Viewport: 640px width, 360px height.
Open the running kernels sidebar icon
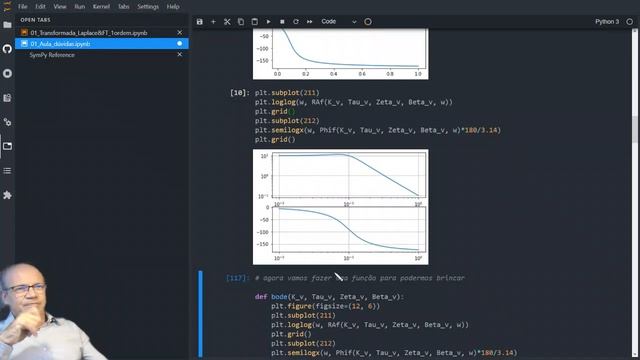click(7, 73)
